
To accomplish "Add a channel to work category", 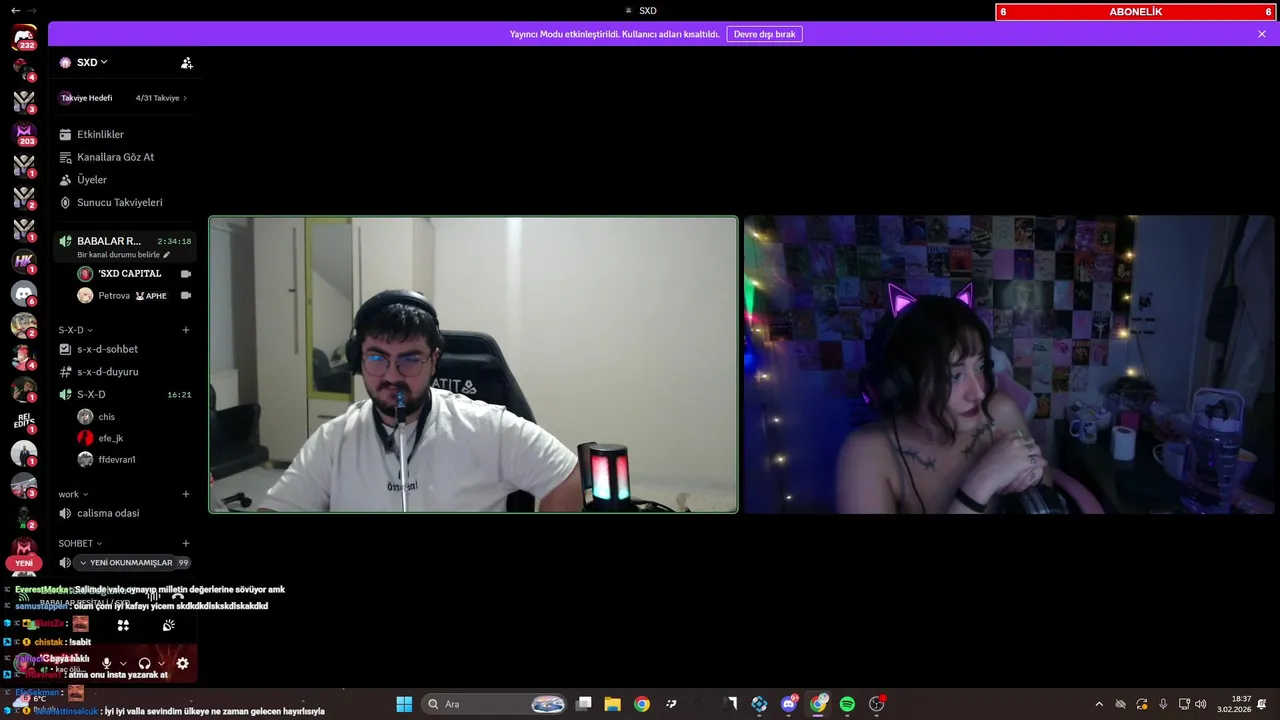I will (x=185, y=494).
